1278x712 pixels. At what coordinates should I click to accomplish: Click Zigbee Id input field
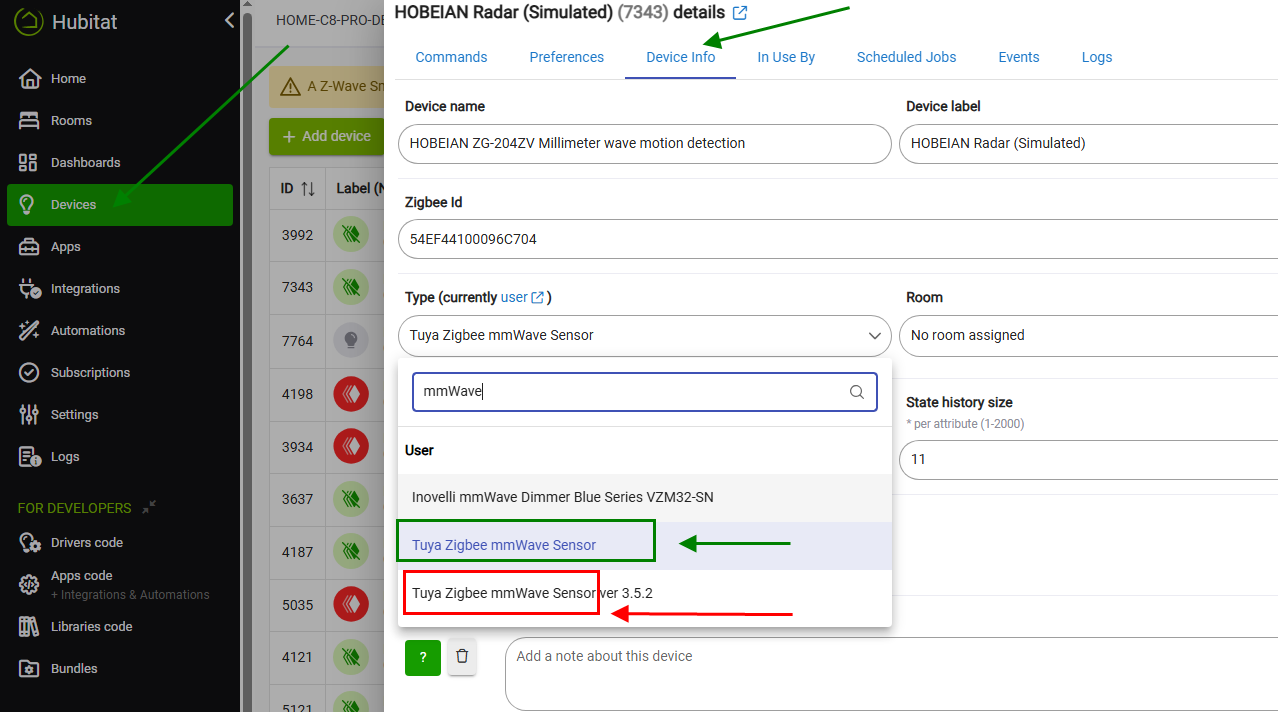click(837, 240)
